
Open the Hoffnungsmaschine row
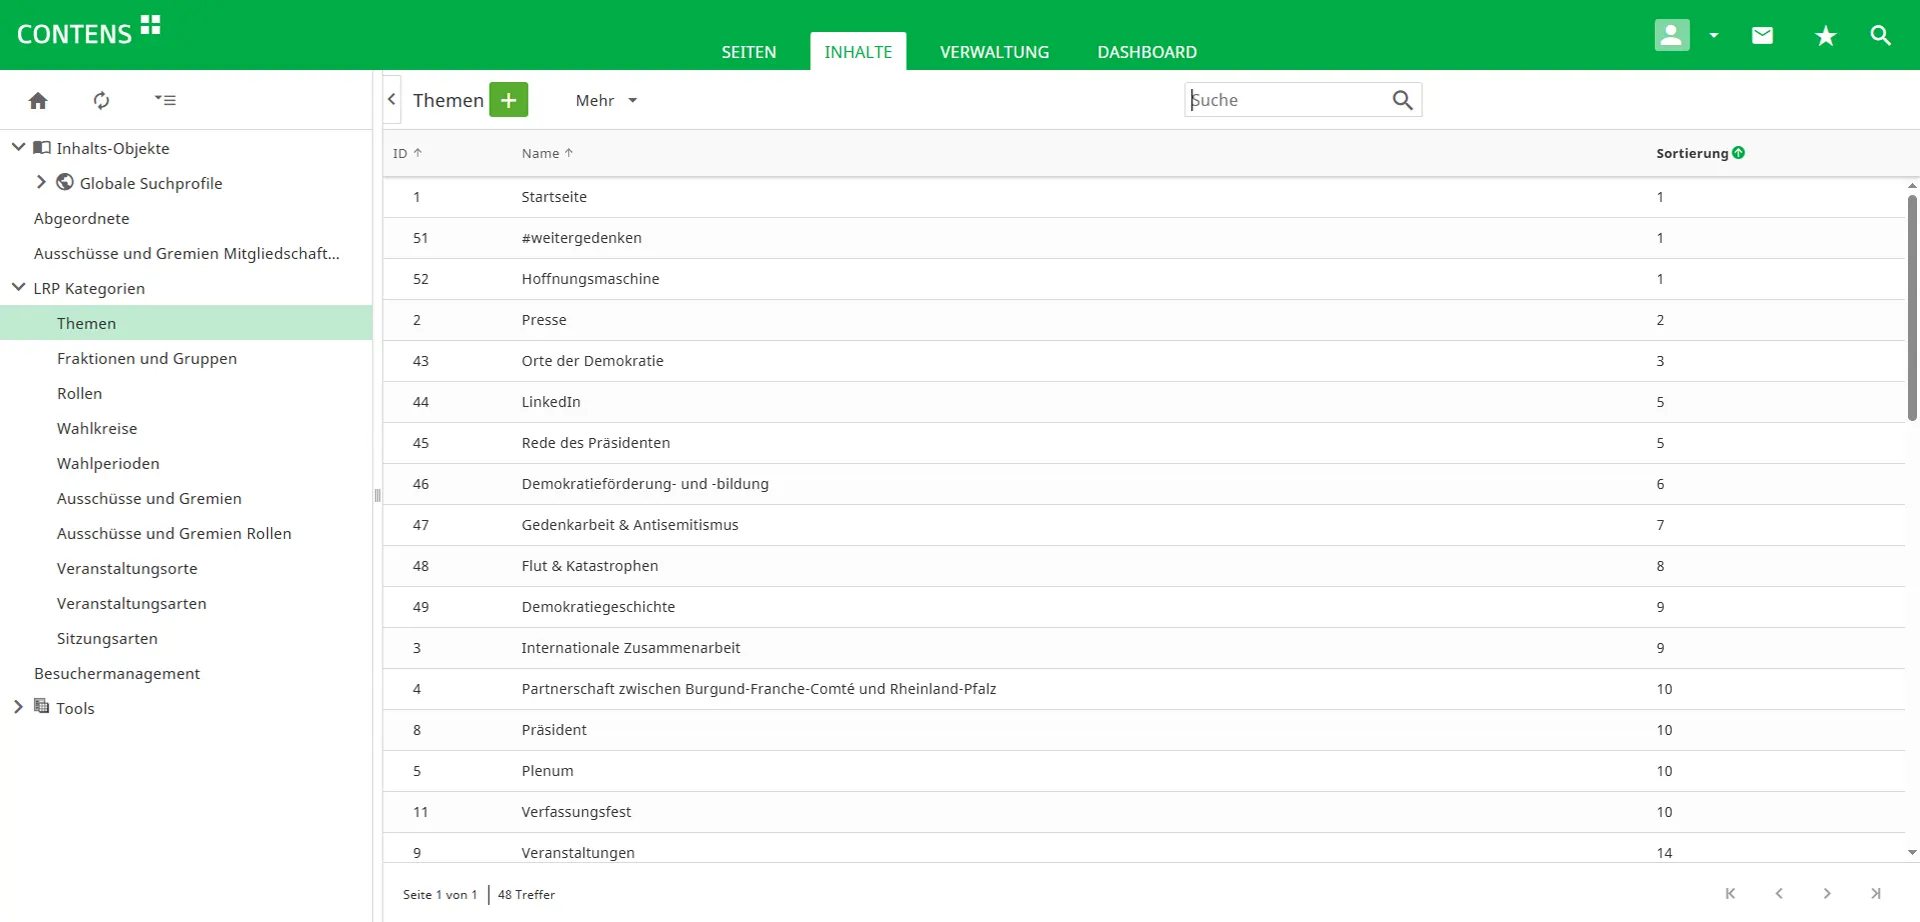pyautogui.click(x=590, y=279)
